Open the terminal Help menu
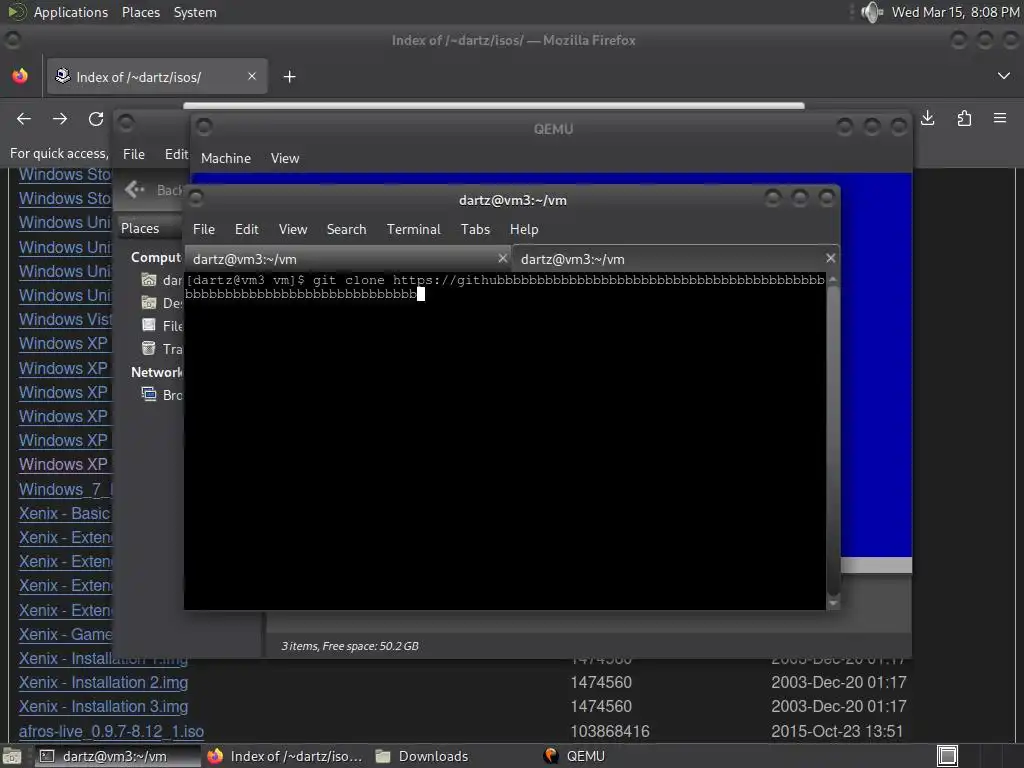The image size is (1024, 768). point(524,229)
